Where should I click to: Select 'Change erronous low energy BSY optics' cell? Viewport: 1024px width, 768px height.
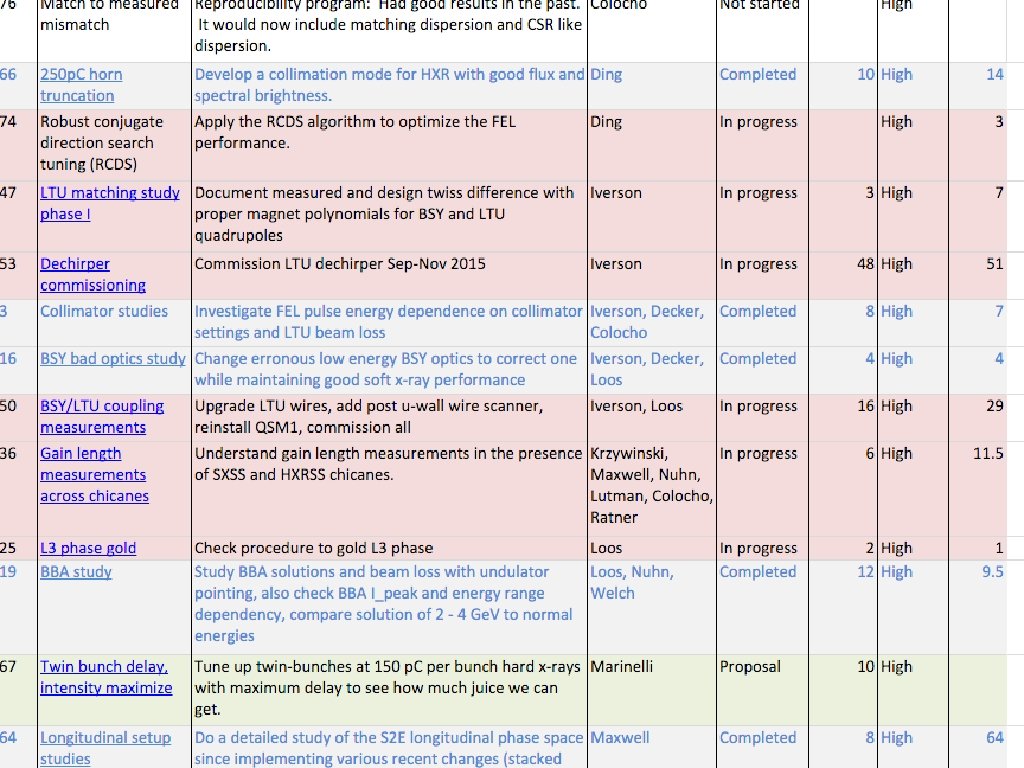(389, 370)
